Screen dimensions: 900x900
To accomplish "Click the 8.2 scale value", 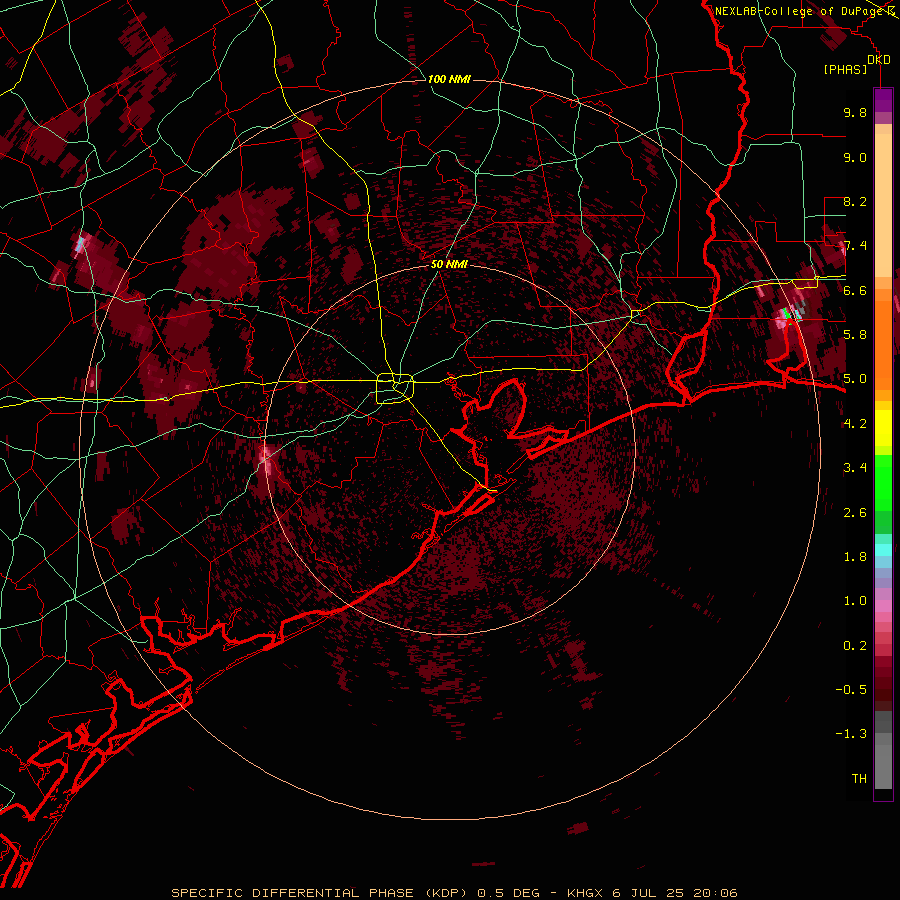I will pyautogui.click(x=855, y=201).
